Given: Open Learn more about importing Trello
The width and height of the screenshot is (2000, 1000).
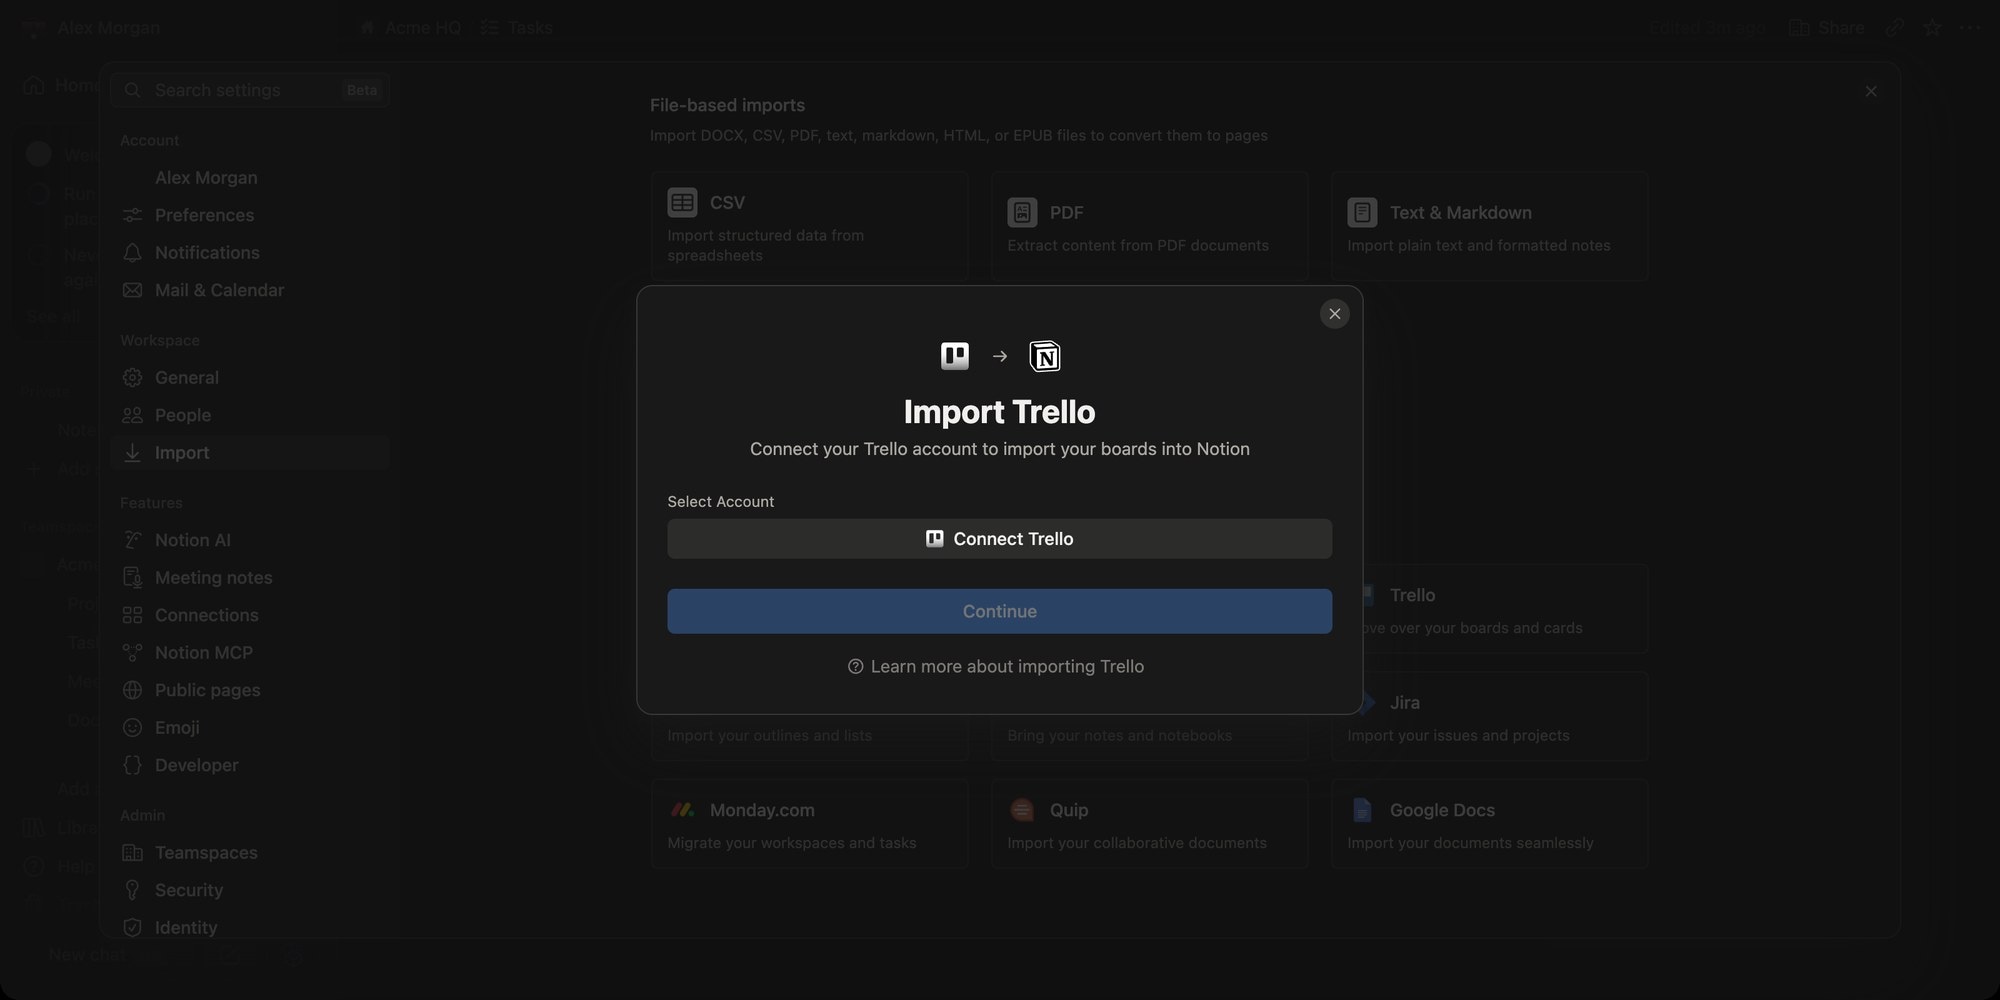Looking at the screenshot, I should point(996,666).
